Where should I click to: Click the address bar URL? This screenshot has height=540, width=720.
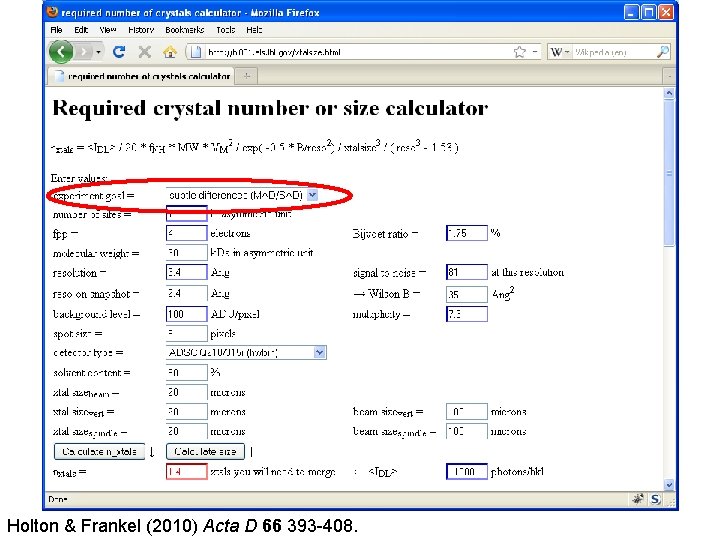coord(274,52)
